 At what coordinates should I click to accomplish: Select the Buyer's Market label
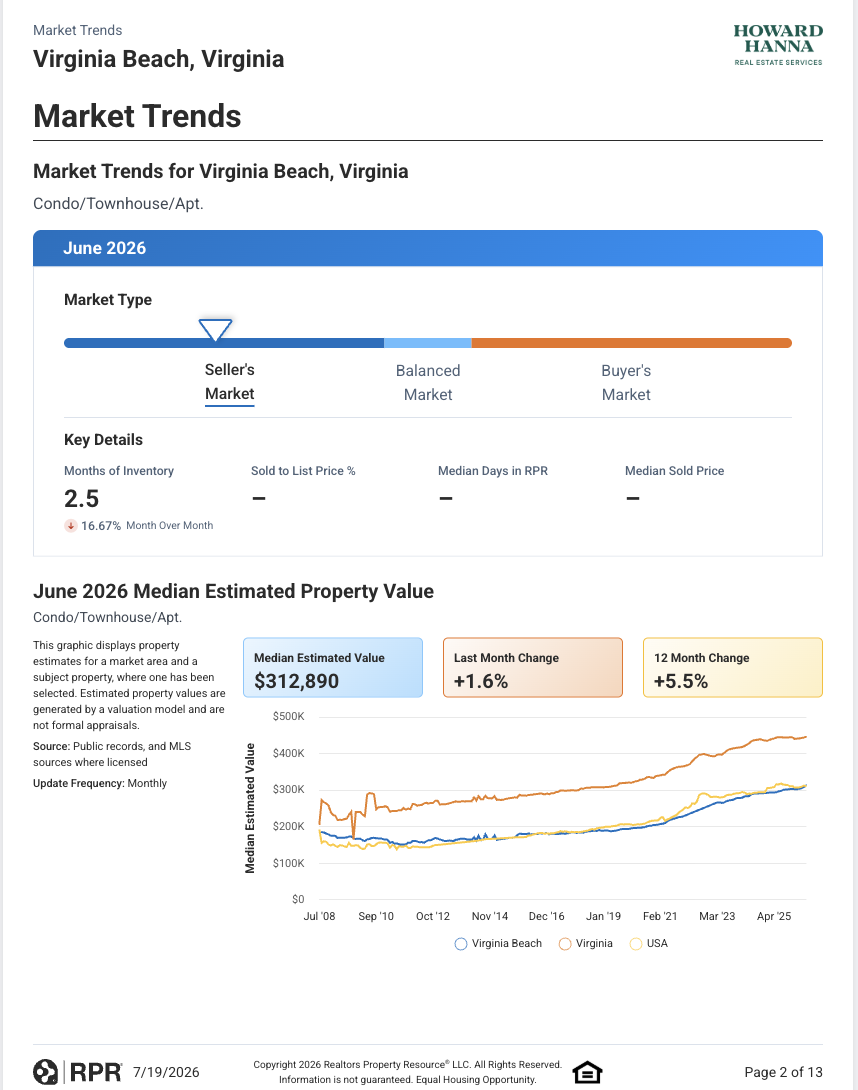pos(626,382)
